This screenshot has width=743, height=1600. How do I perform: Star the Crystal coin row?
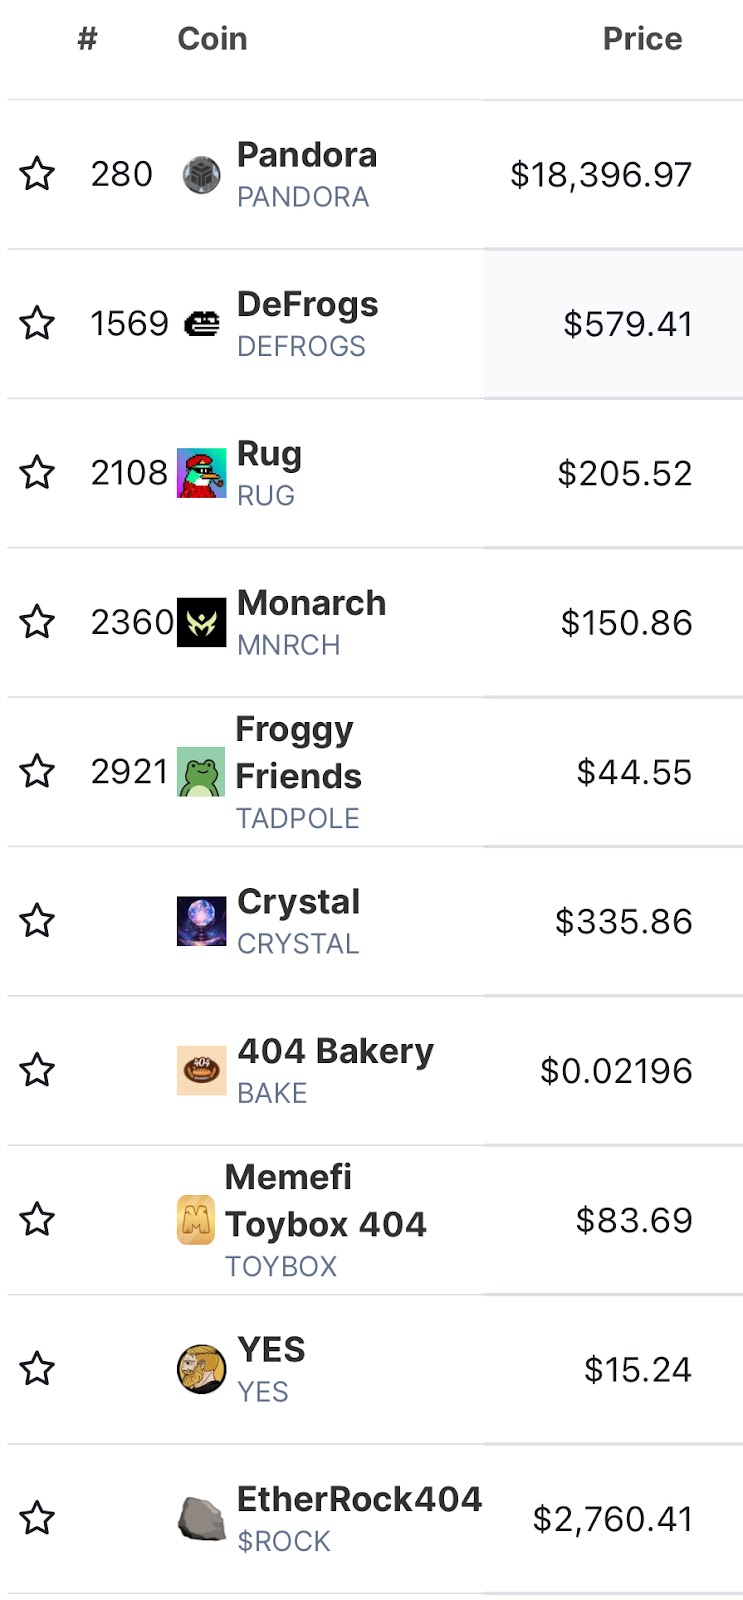[x=37, y=921]
